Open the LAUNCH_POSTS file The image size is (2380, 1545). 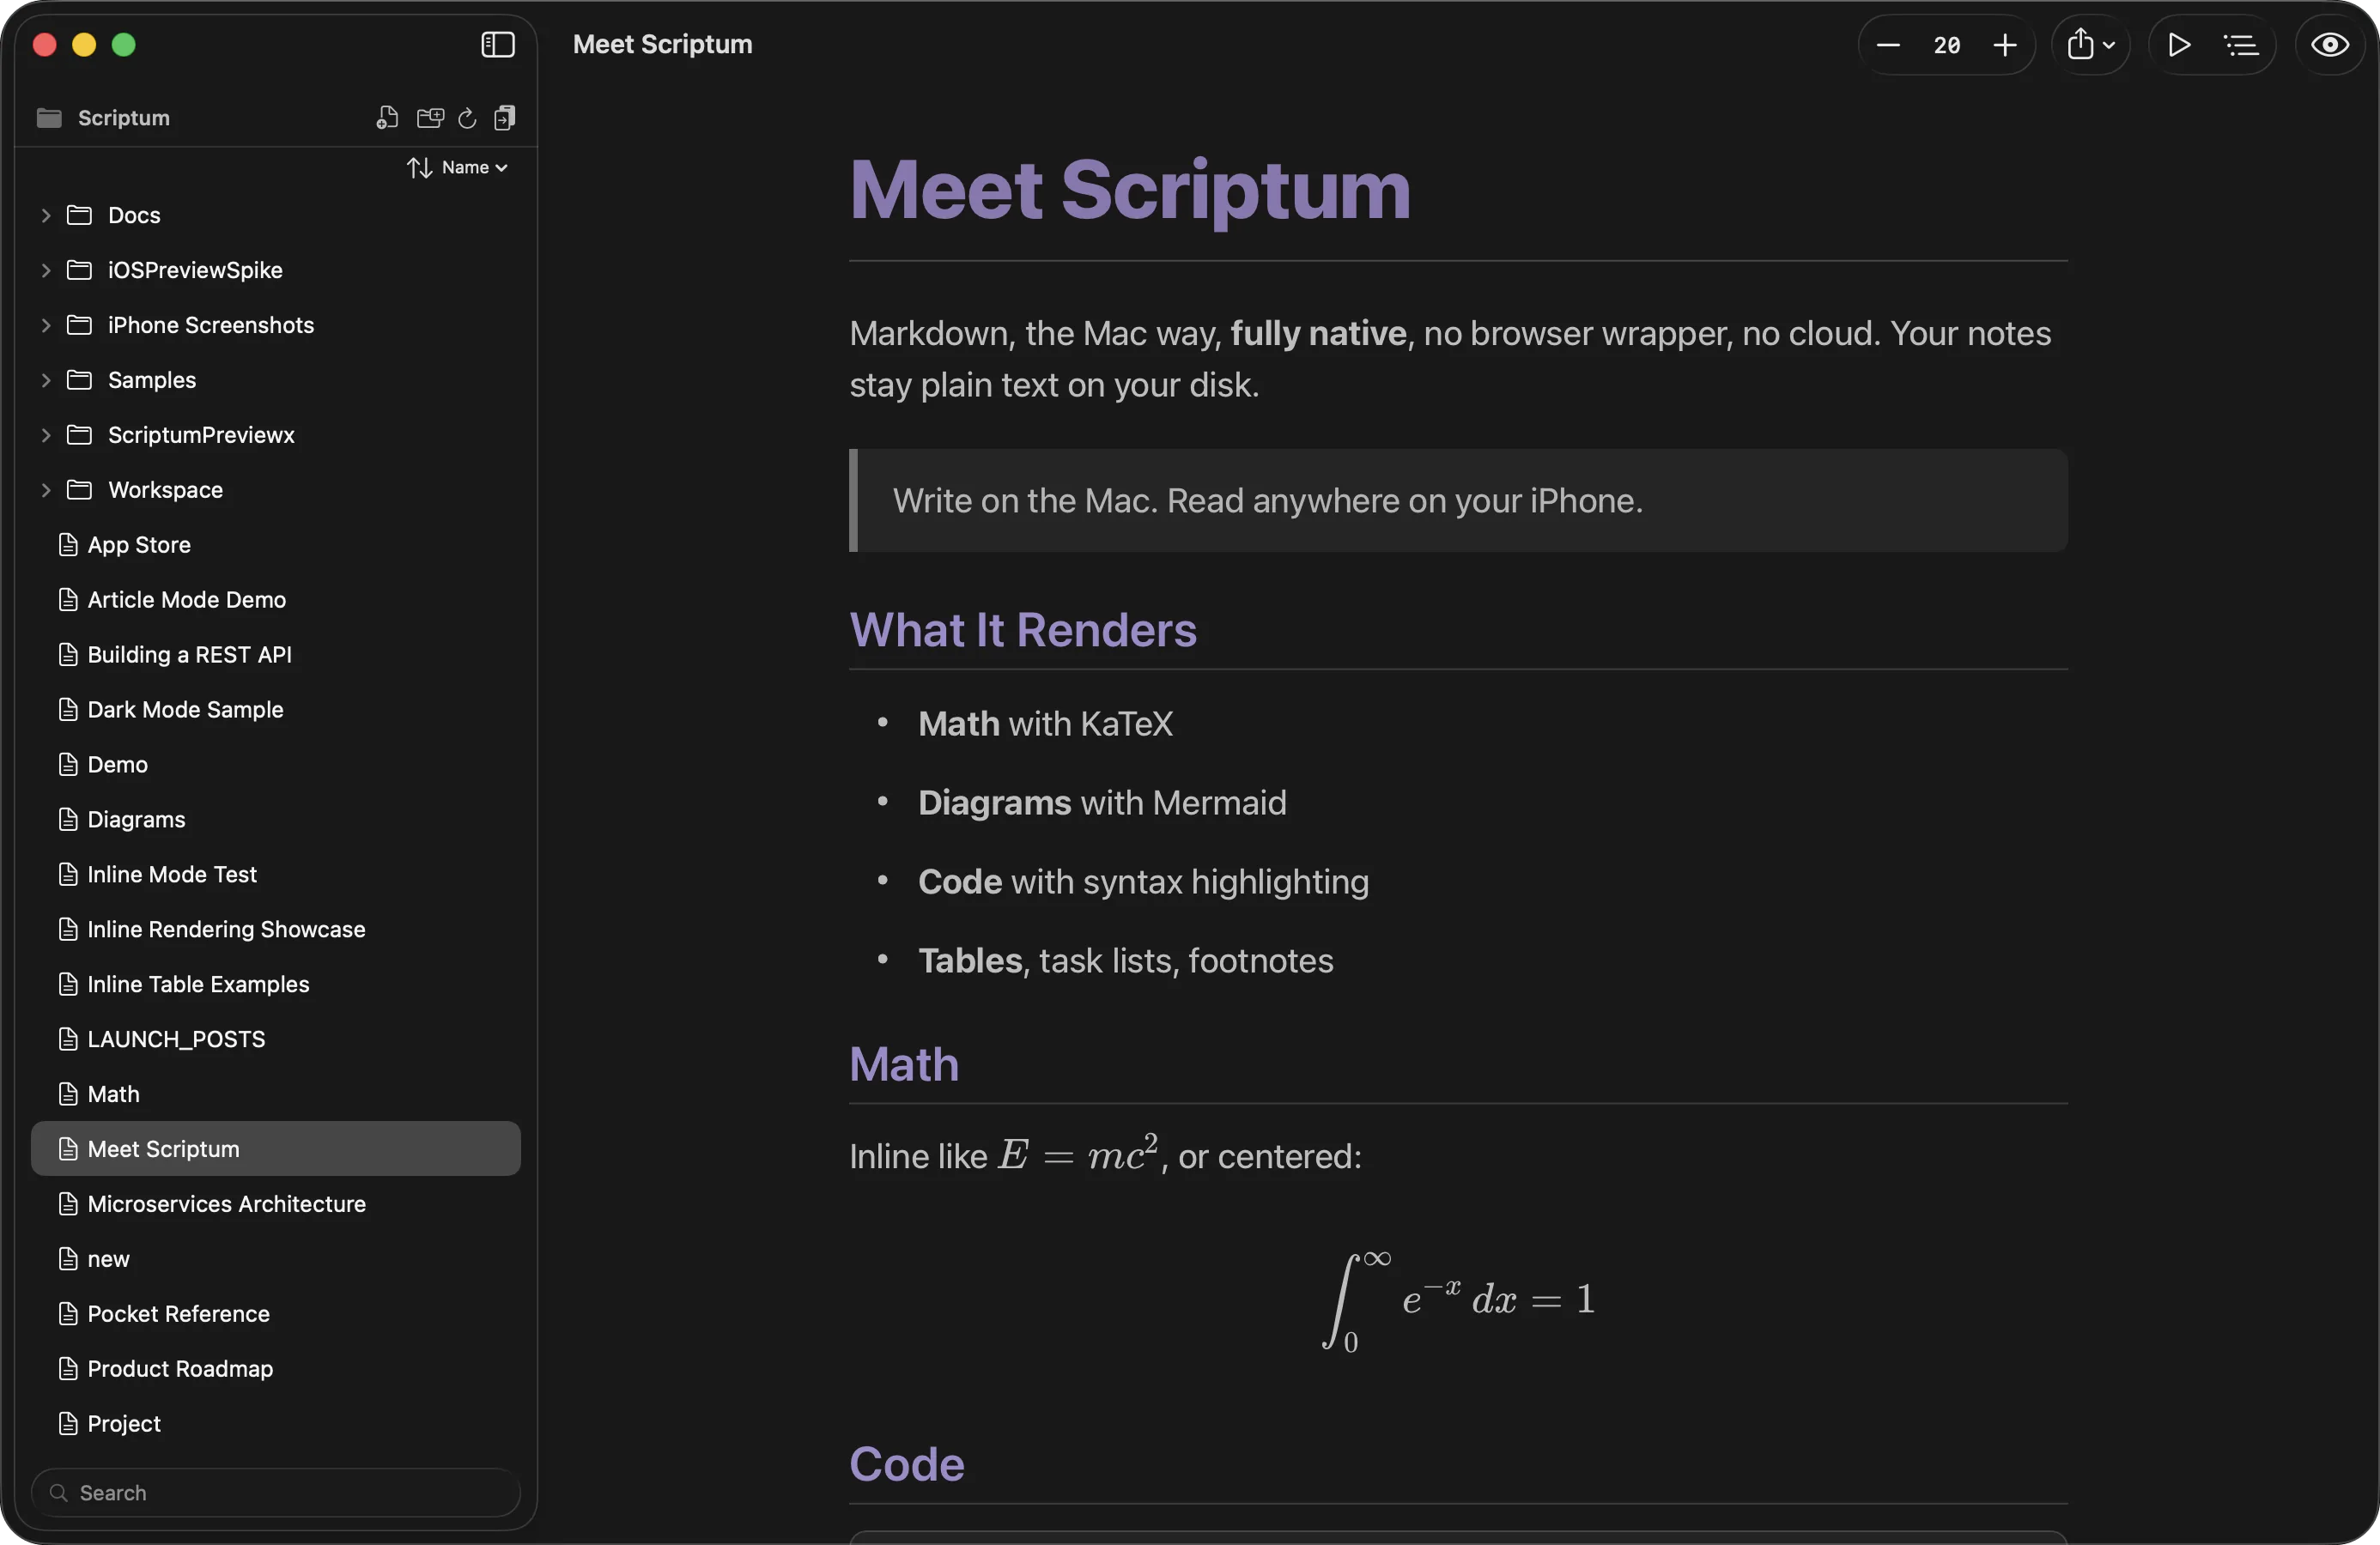pyautogui.click(x=275, y=1040)
